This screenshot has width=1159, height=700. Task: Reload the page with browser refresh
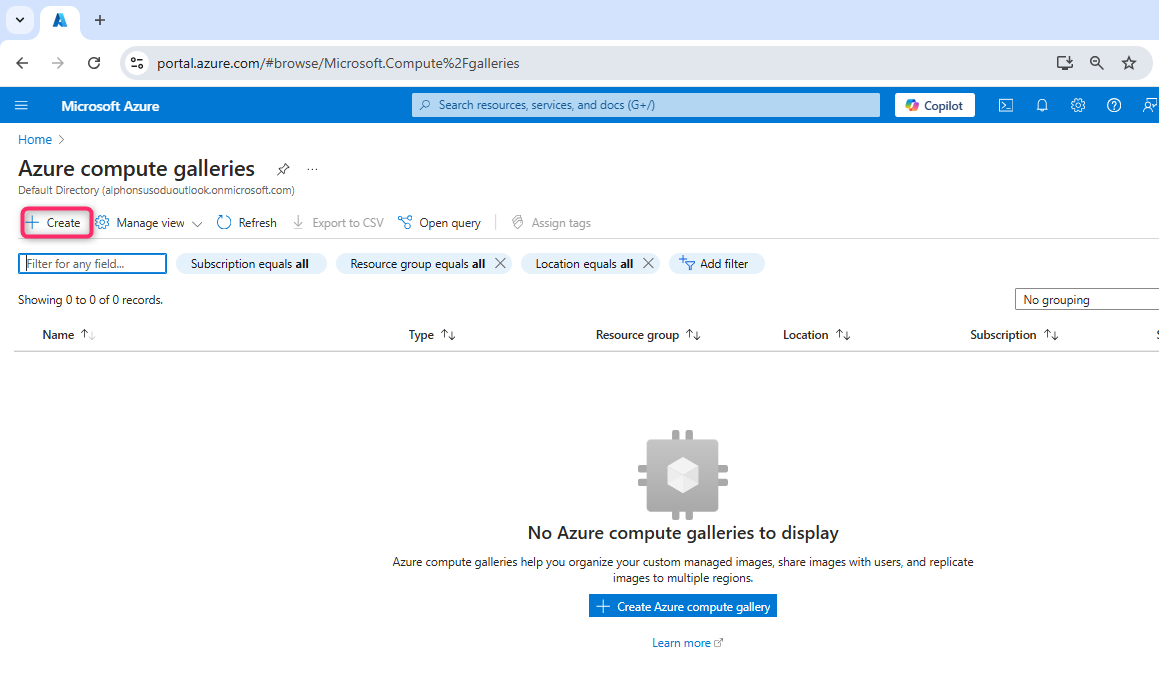pos(94,64)
